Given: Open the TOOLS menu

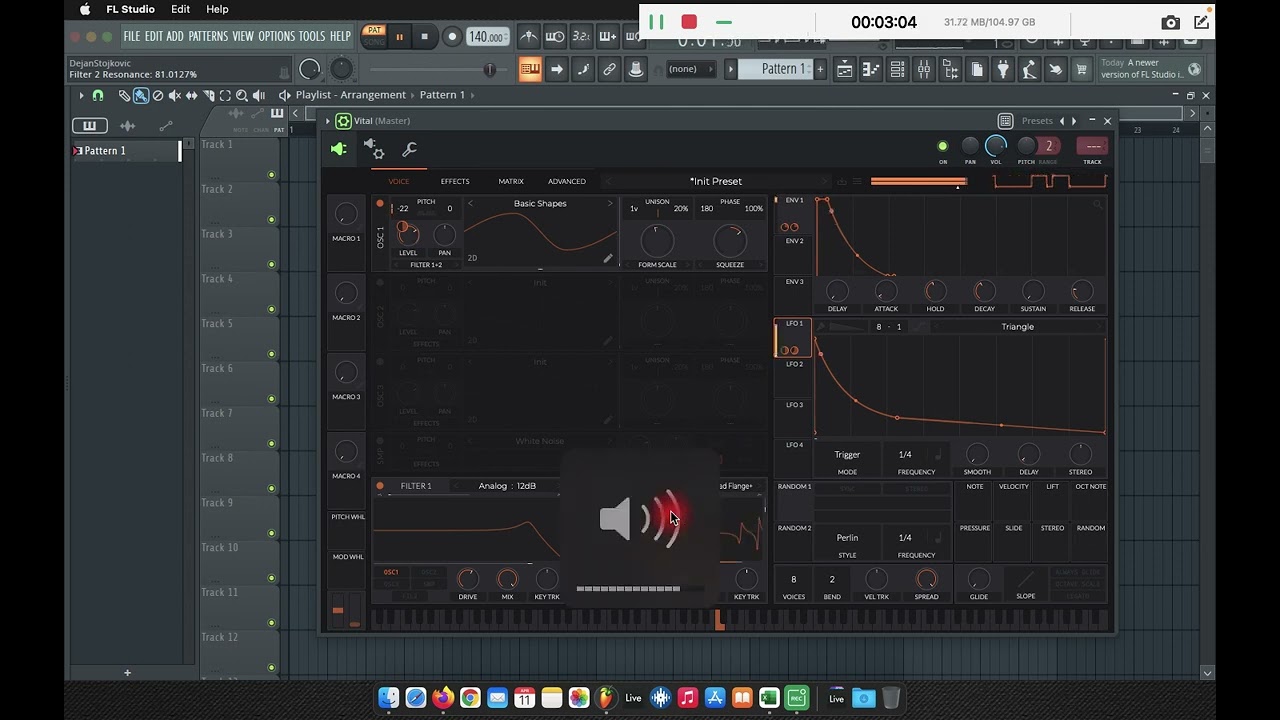Looking at the screenshot, I should (x=312, y=36).
